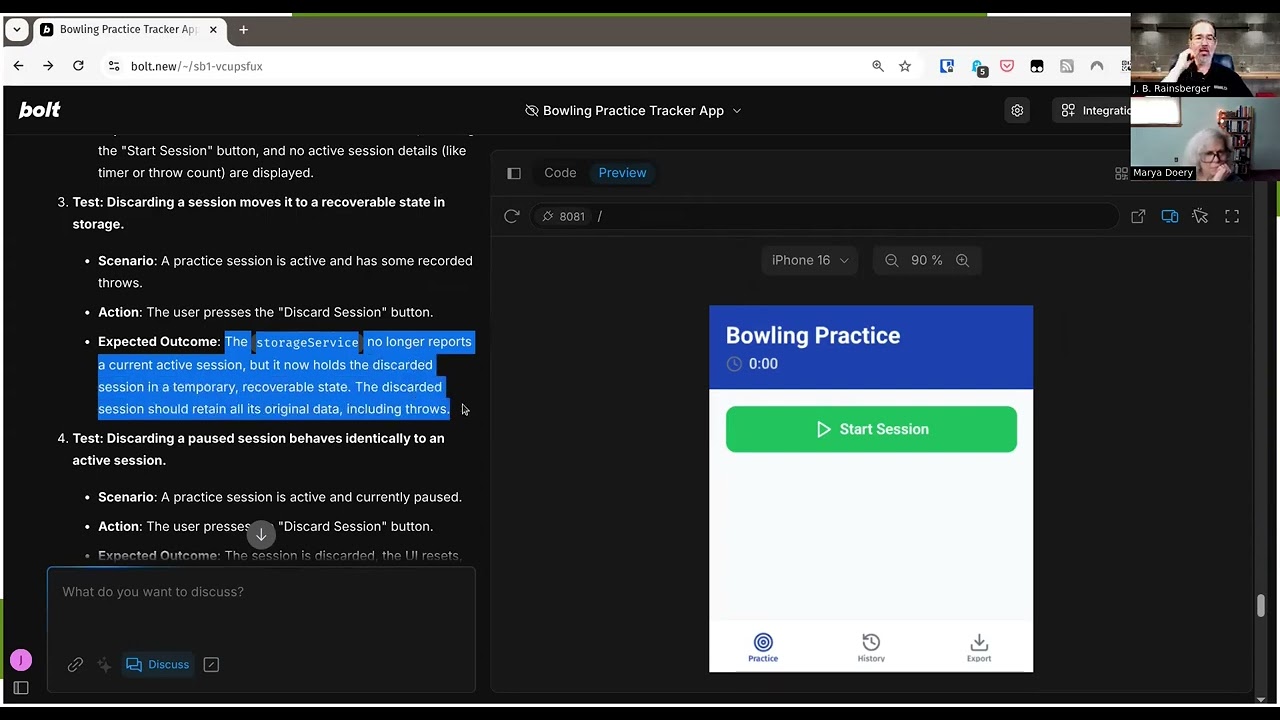The height and width of the screenshot is (720, 1280).
Task: Open the RSS feed extension icon
Action: click(1067, 66)
